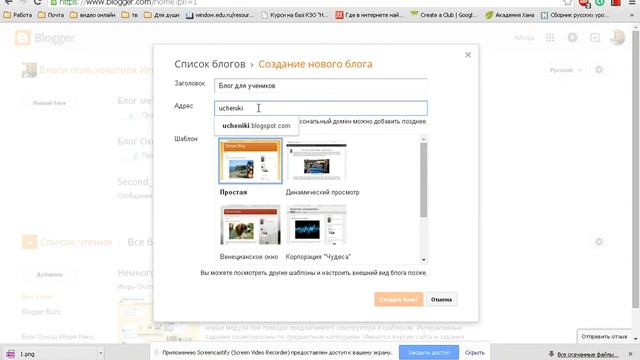Click the browser reload icon
Image resolution: width=640 pixels, height=360 pixels.
click(38, 2)
